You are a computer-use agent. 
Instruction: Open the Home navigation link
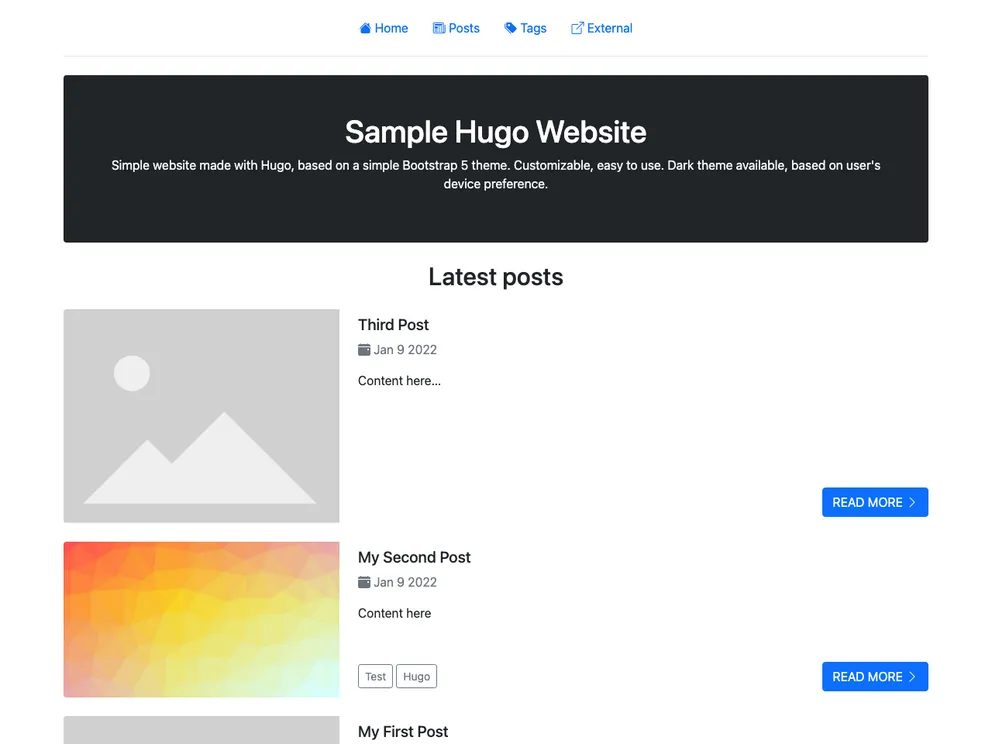[391, 28]
